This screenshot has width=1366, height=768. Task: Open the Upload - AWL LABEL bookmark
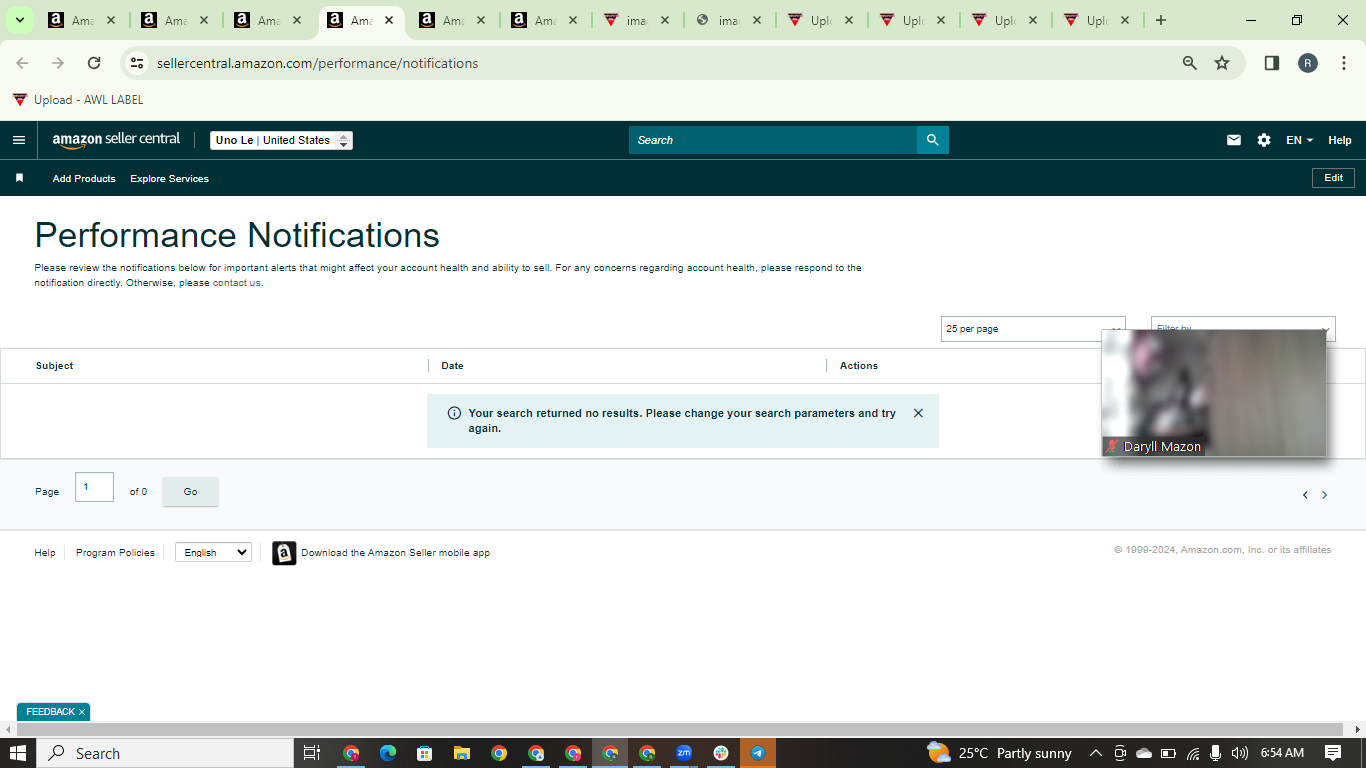pyautogui.click(x=78, y=100)
